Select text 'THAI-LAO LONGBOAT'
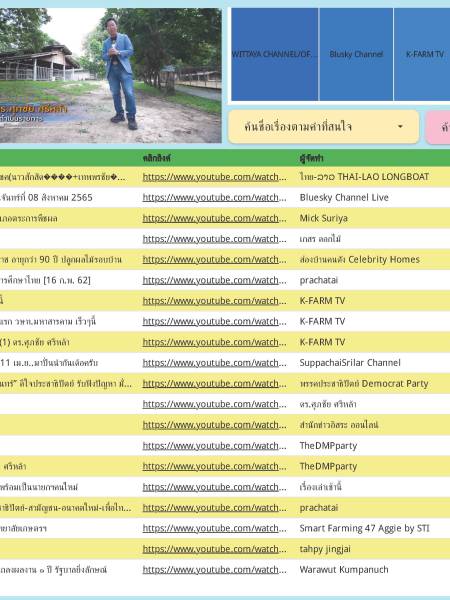The height and width of the screenshot is (600, 450). 383,177
